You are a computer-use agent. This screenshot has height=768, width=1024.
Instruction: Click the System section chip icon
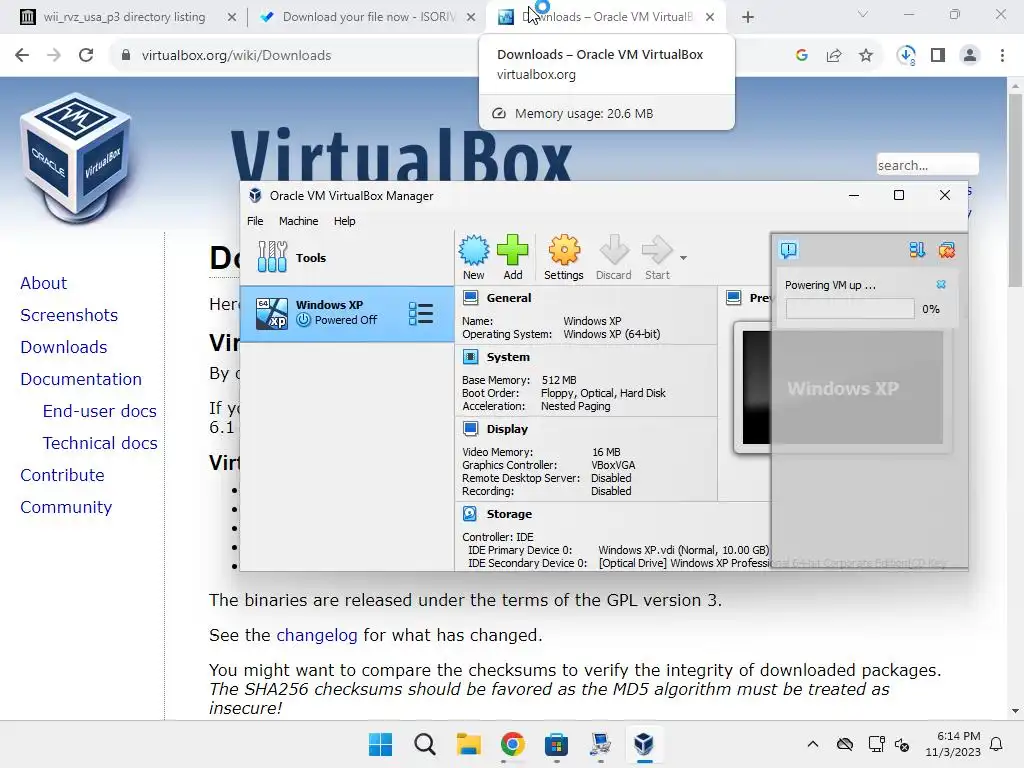tap(470, 357)
